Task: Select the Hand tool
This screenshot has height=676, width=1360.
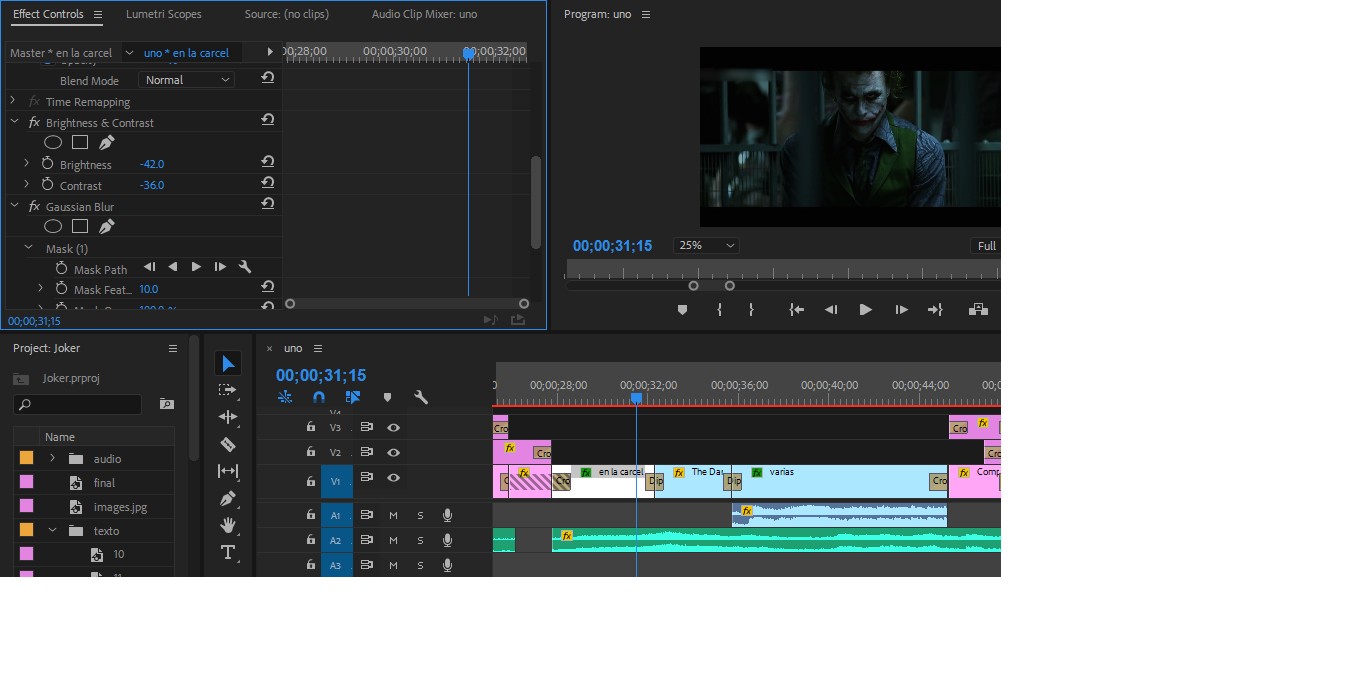Action: pyautogui.click(x=228, y=525)
